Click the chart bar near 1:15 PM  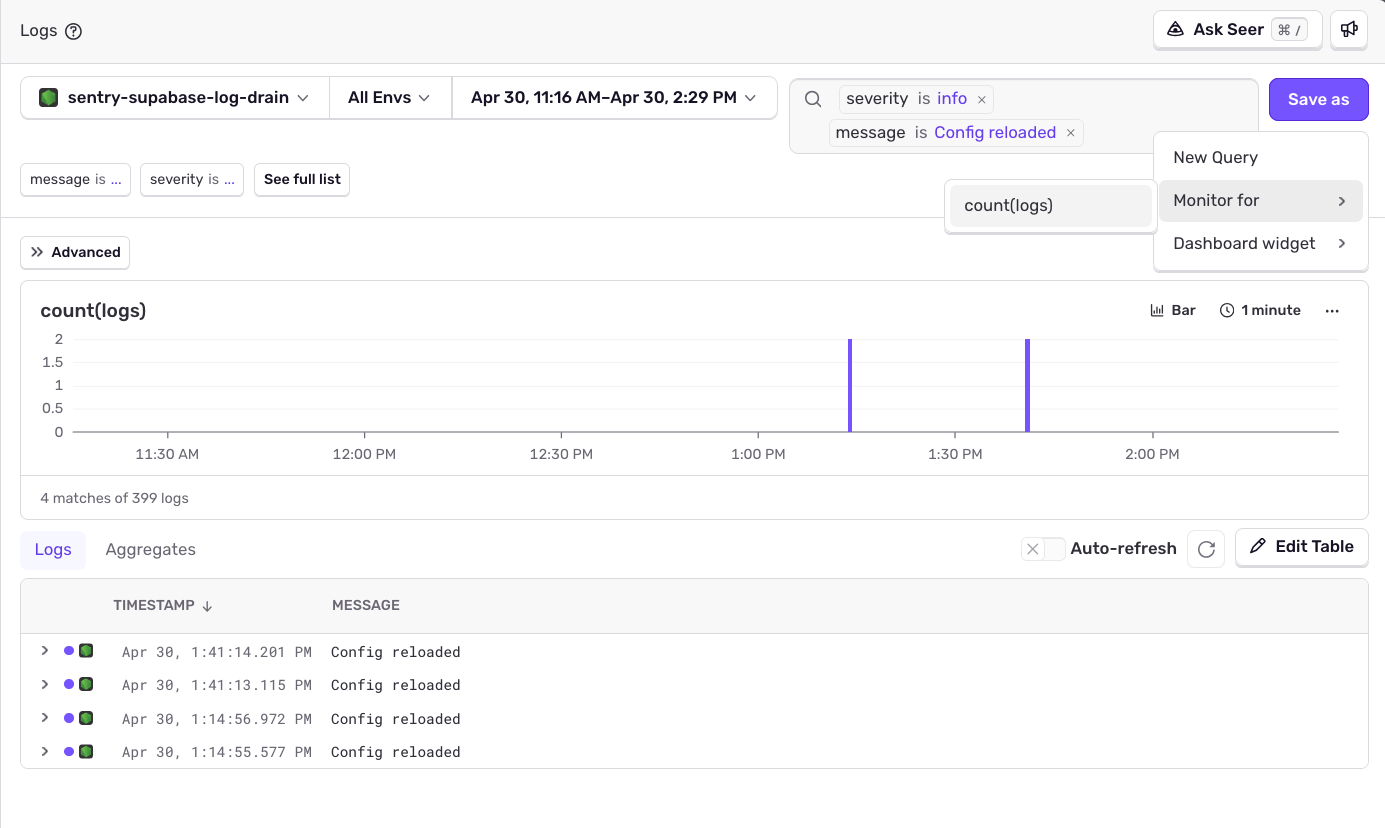click(850, 385)
